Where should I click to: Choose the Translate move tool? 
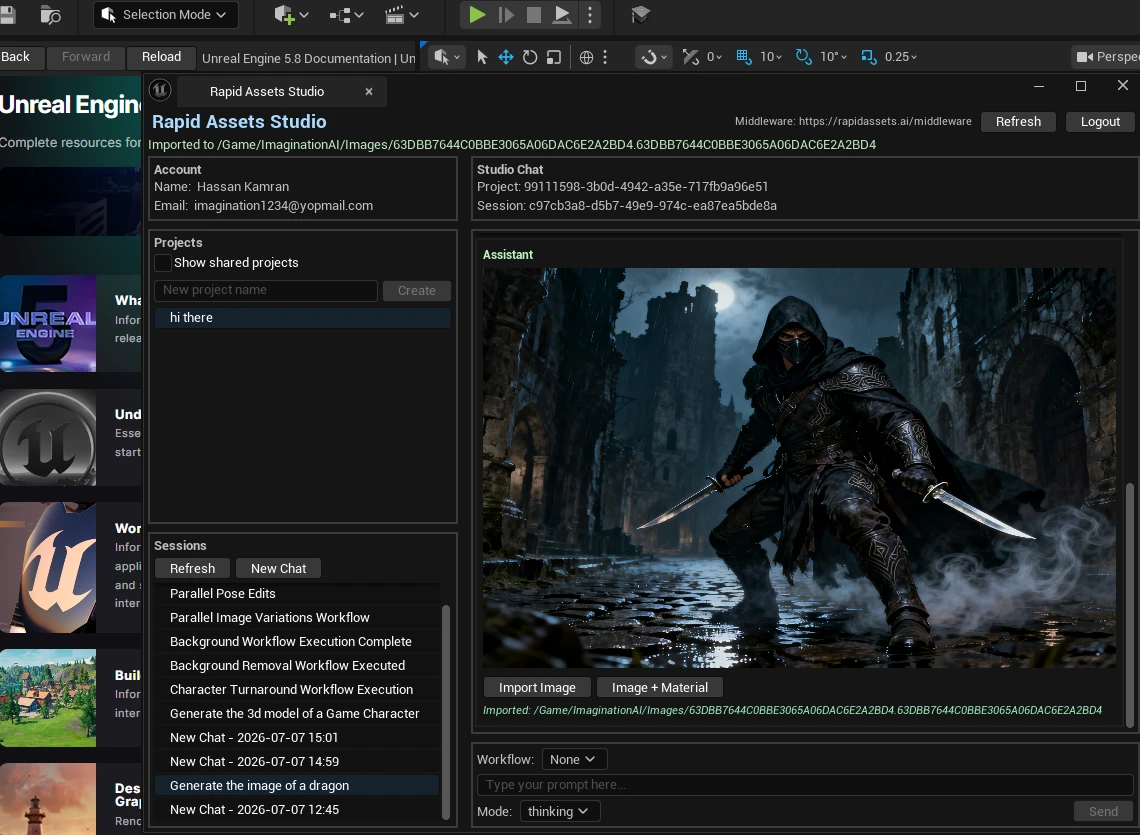tap(506, 57)
